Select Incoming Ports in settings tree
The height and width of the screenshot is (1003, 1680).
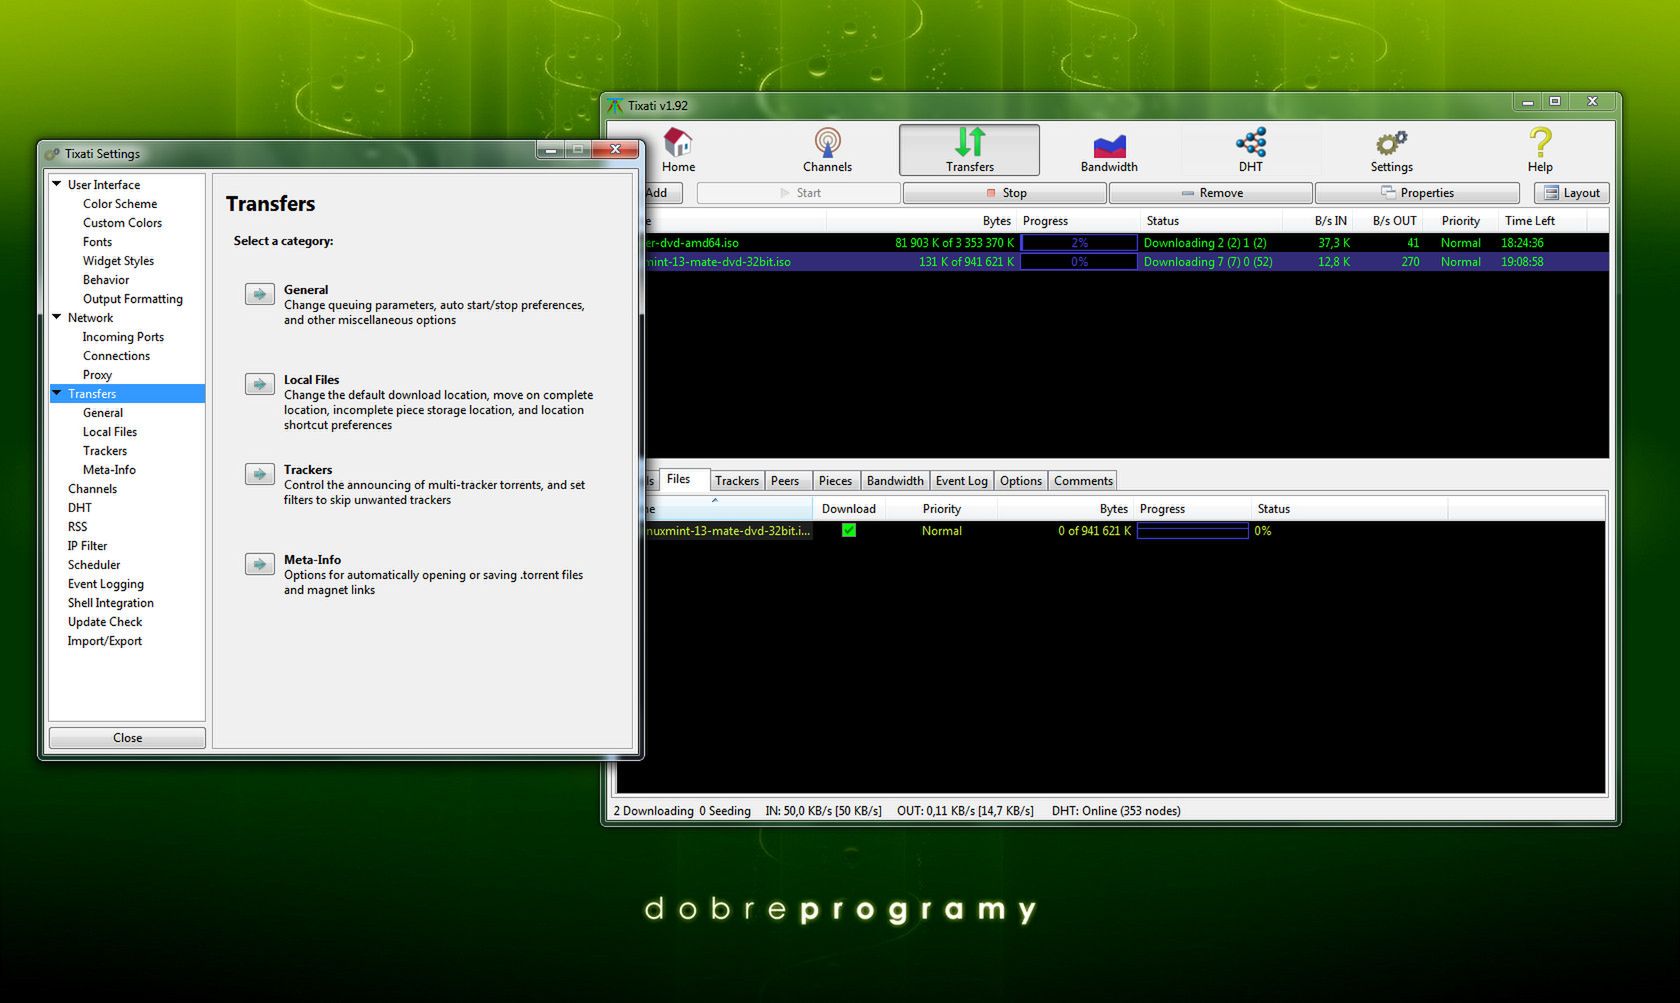123,336
